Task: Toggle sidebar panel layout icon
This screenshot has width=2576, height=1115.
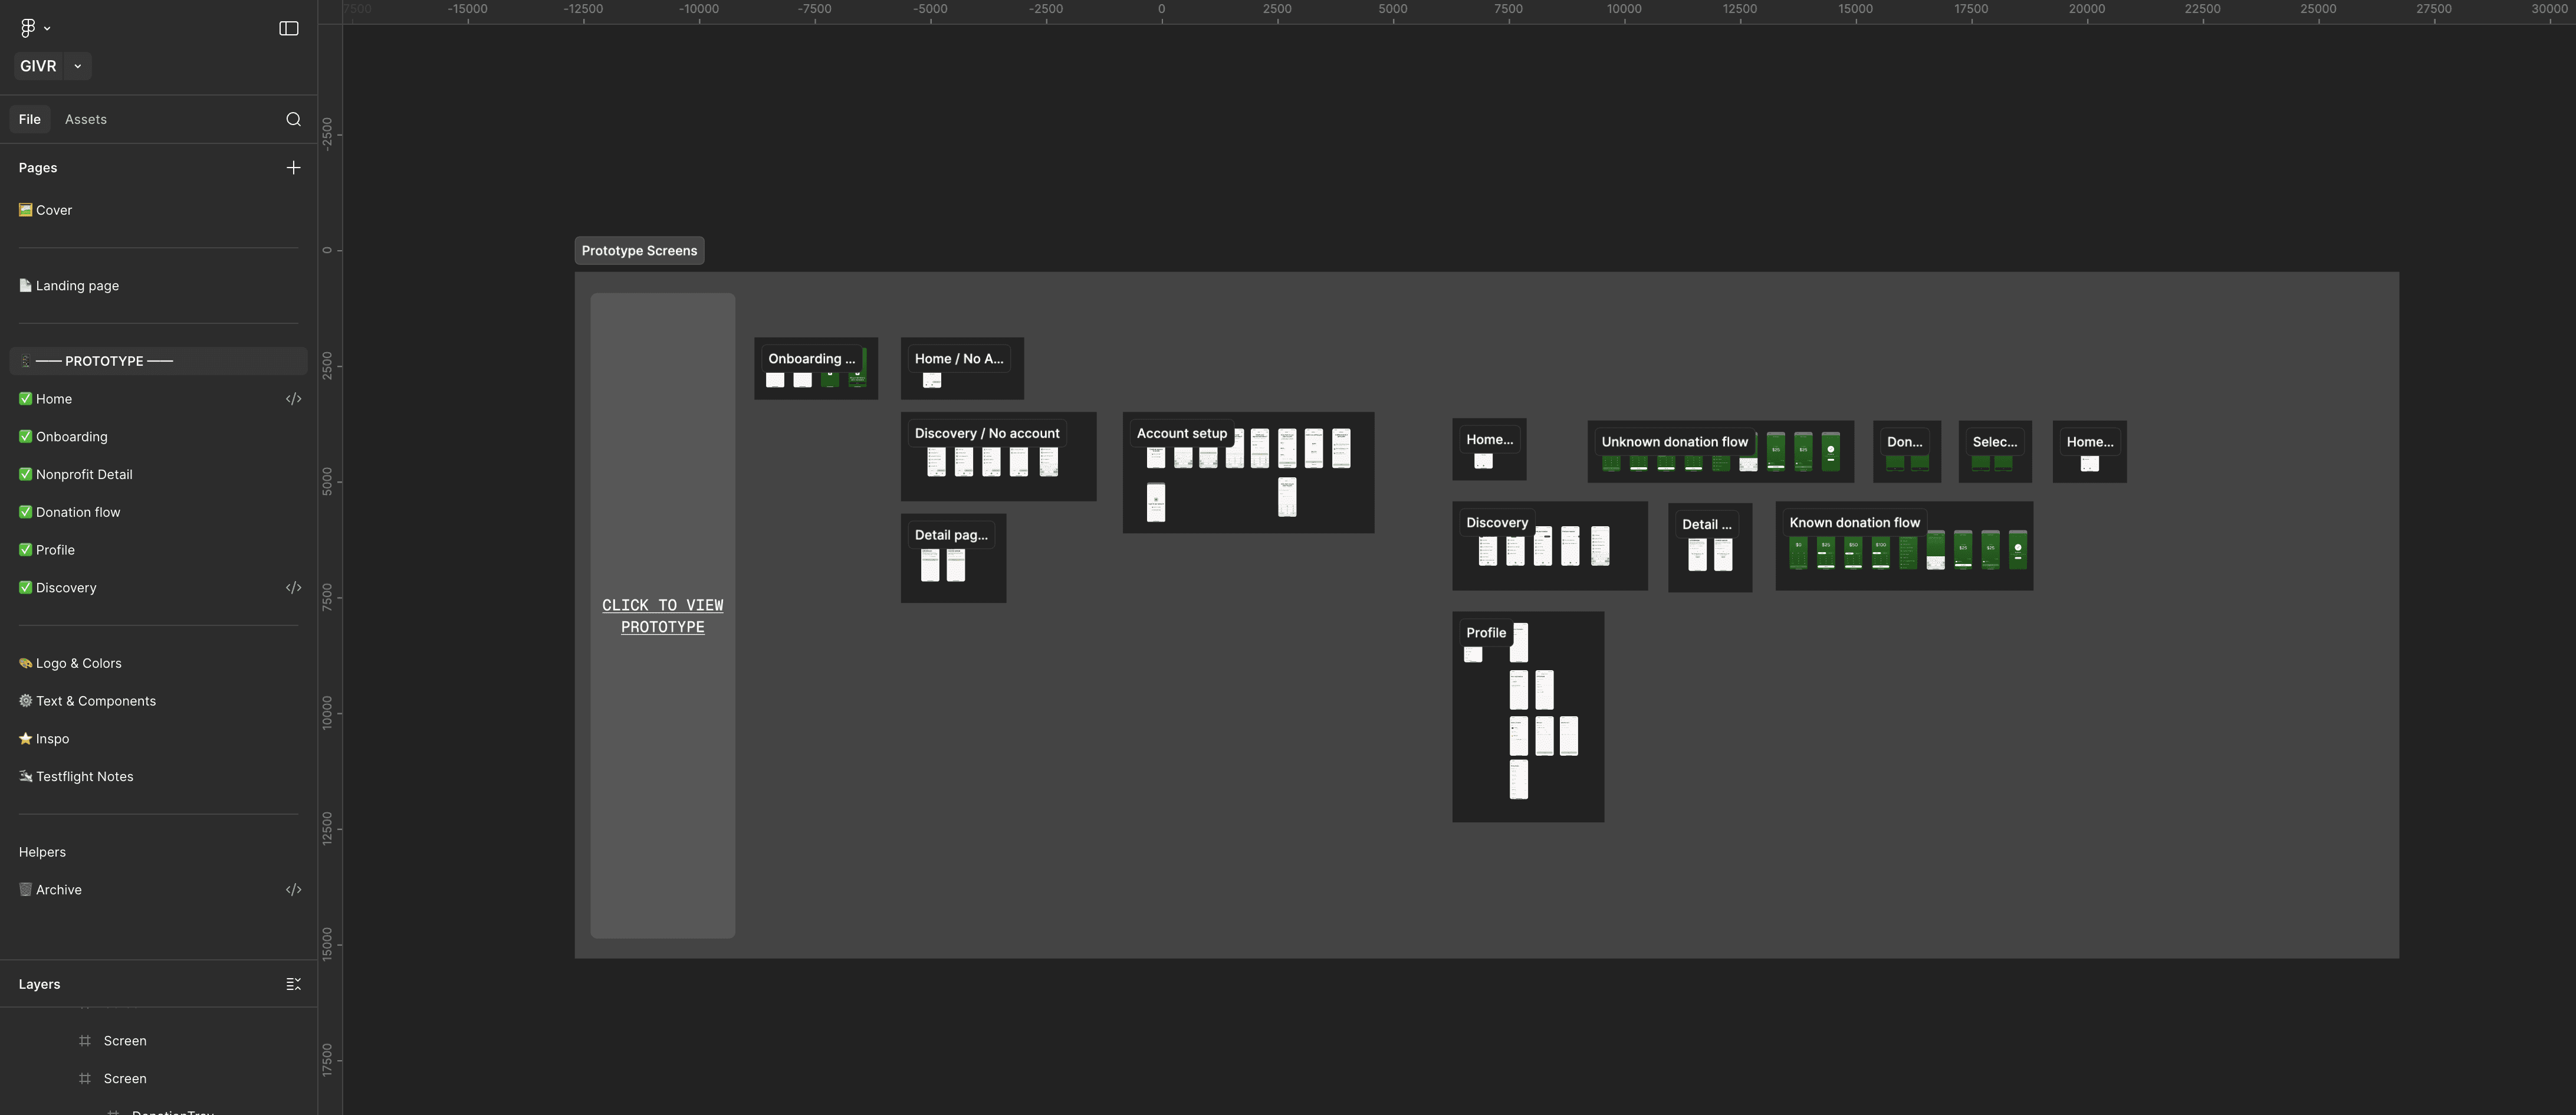Action: (289, 28)
